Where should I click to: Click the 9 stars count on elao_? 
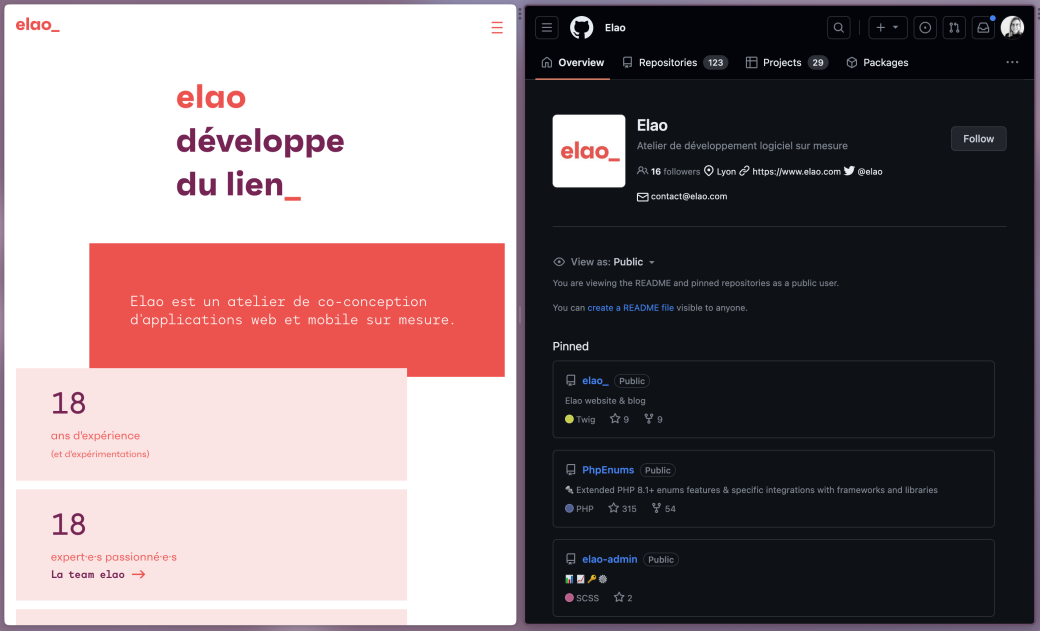[619, 419]
